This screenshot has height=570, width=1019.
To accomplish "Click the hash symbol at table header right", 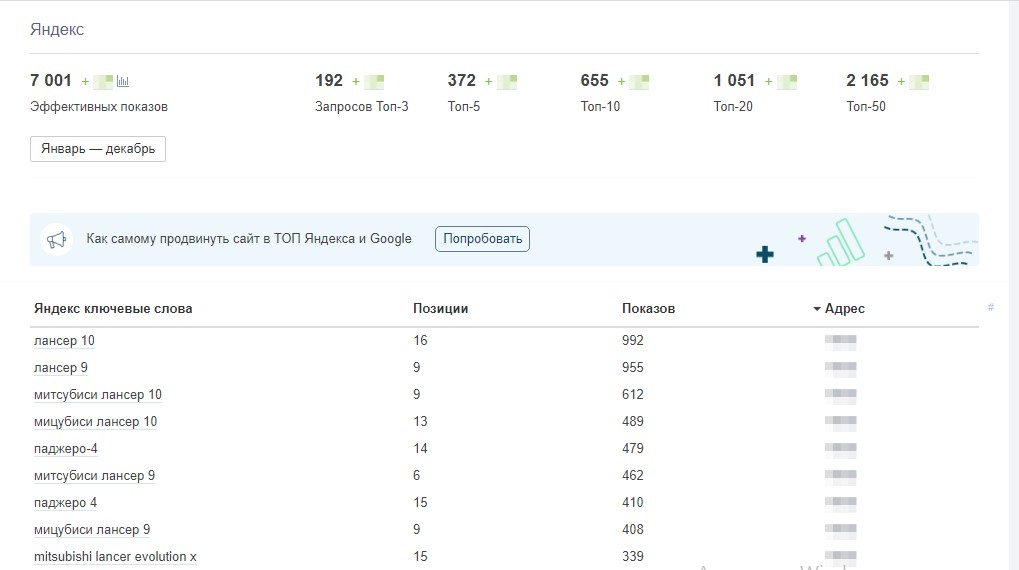I will tap(990, 308).
